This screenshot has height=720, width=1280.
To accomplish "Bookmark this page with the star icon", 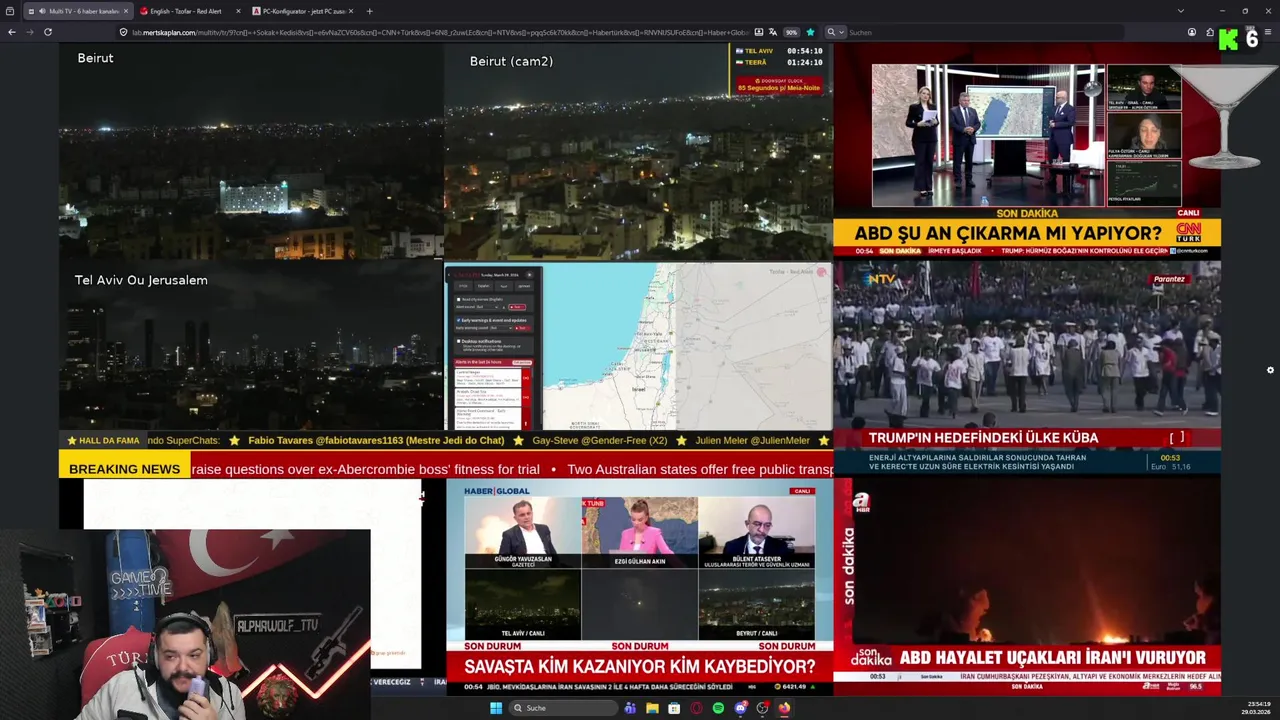I will pyautogui.click(x=810, y=32).
